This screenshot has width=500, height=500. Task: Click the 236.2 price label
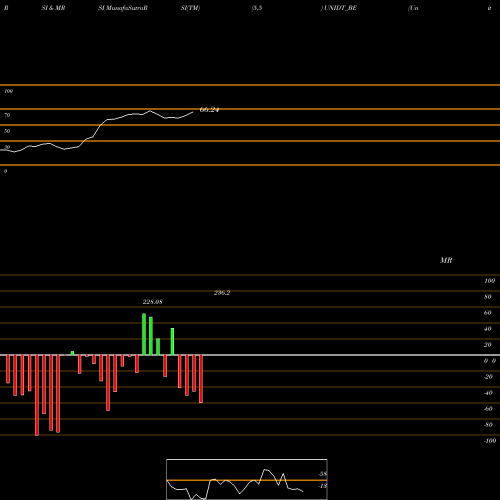coord(222,293)
